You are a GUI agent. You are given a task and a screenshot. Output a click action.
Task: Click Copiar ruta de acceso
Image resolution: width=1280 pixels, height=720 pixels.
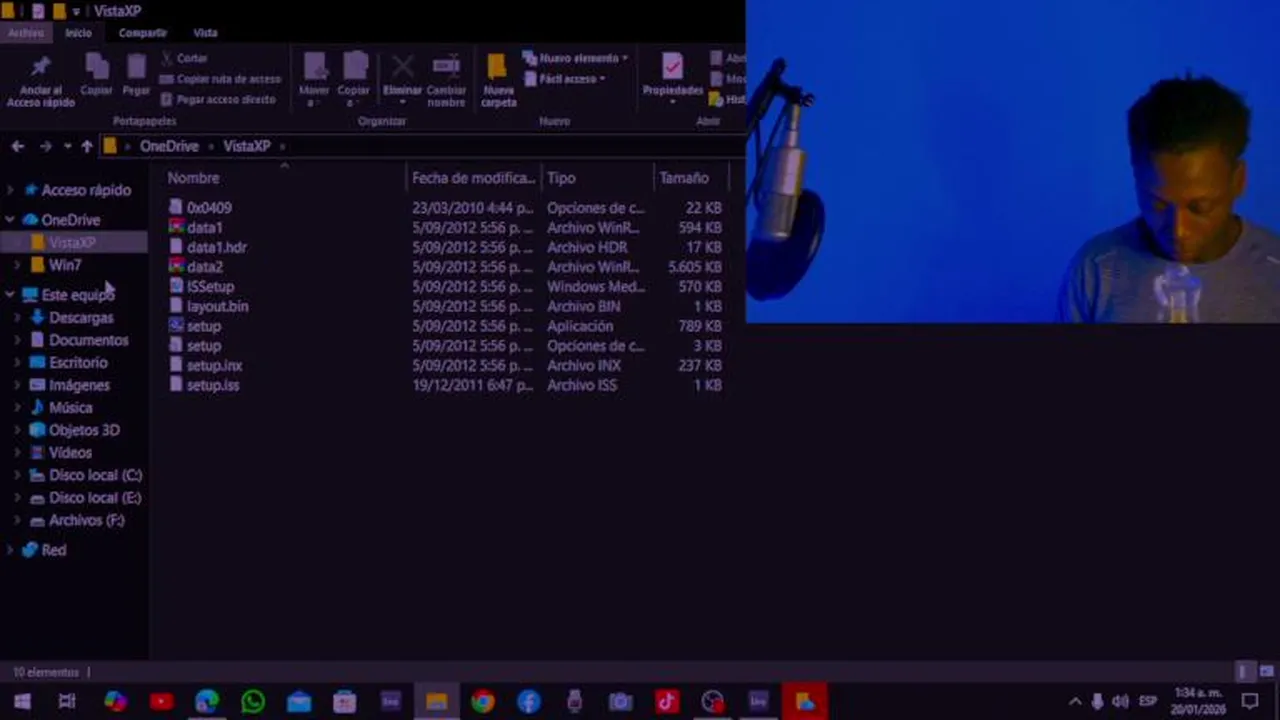coord(220,79)
